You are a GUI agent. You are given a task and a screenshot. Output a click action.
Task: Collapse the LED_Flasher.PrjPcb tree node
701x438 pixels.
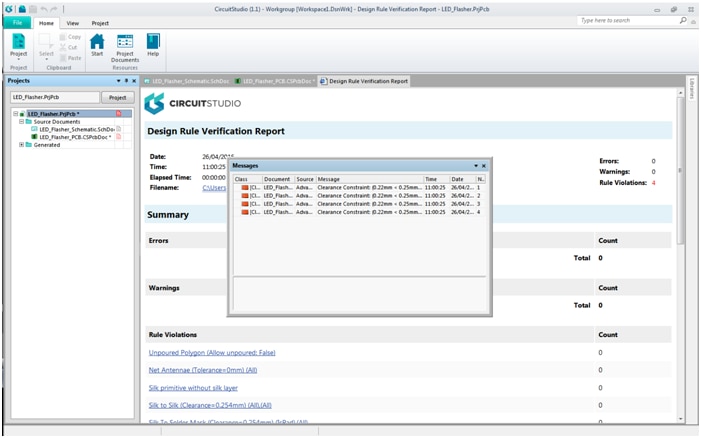pos(15,114)
